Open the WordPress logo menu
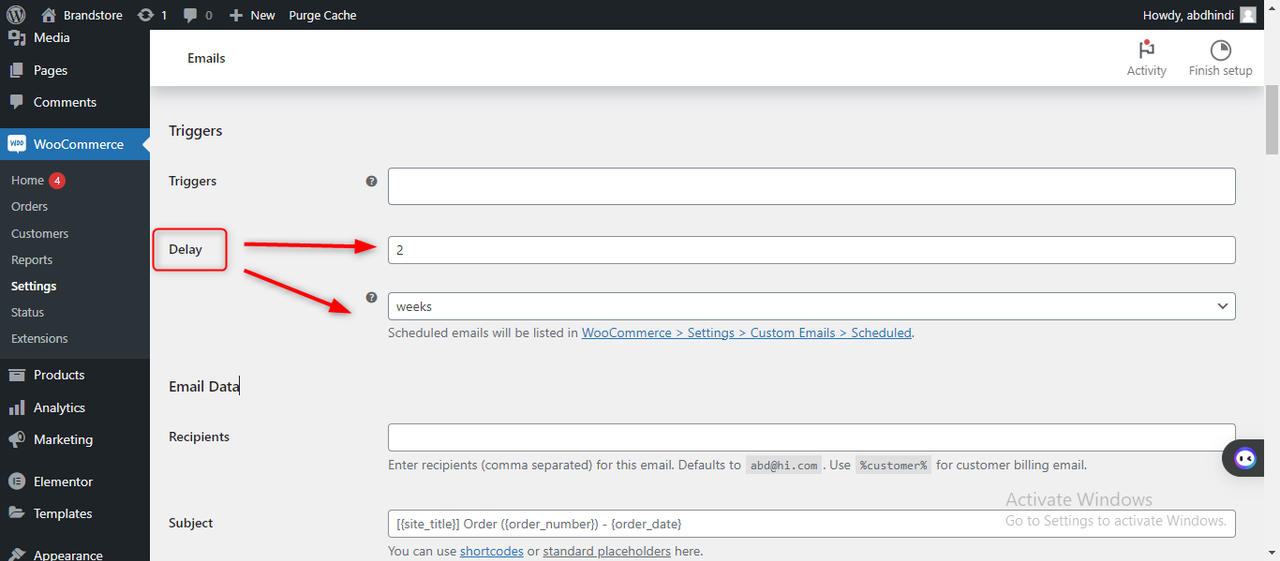 16,15
